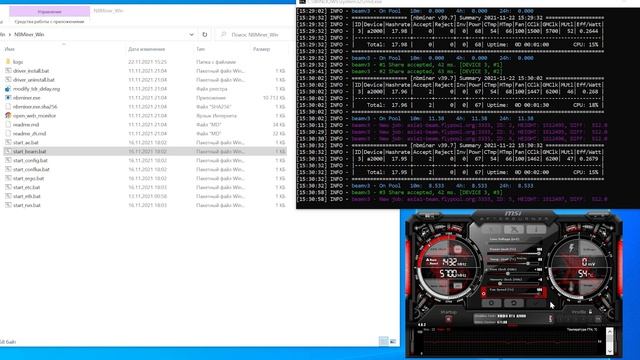Switch Explorer to details view layout
This screenshot has height=360, width=640.
[x=383, y=341]
